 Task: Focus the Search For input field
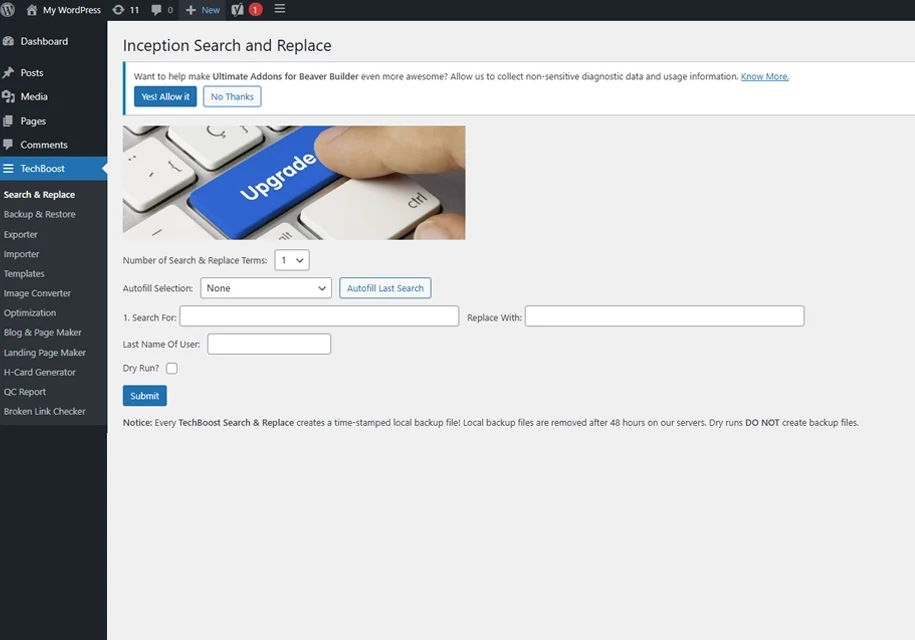pyautogui.click(x=319, y=316)
